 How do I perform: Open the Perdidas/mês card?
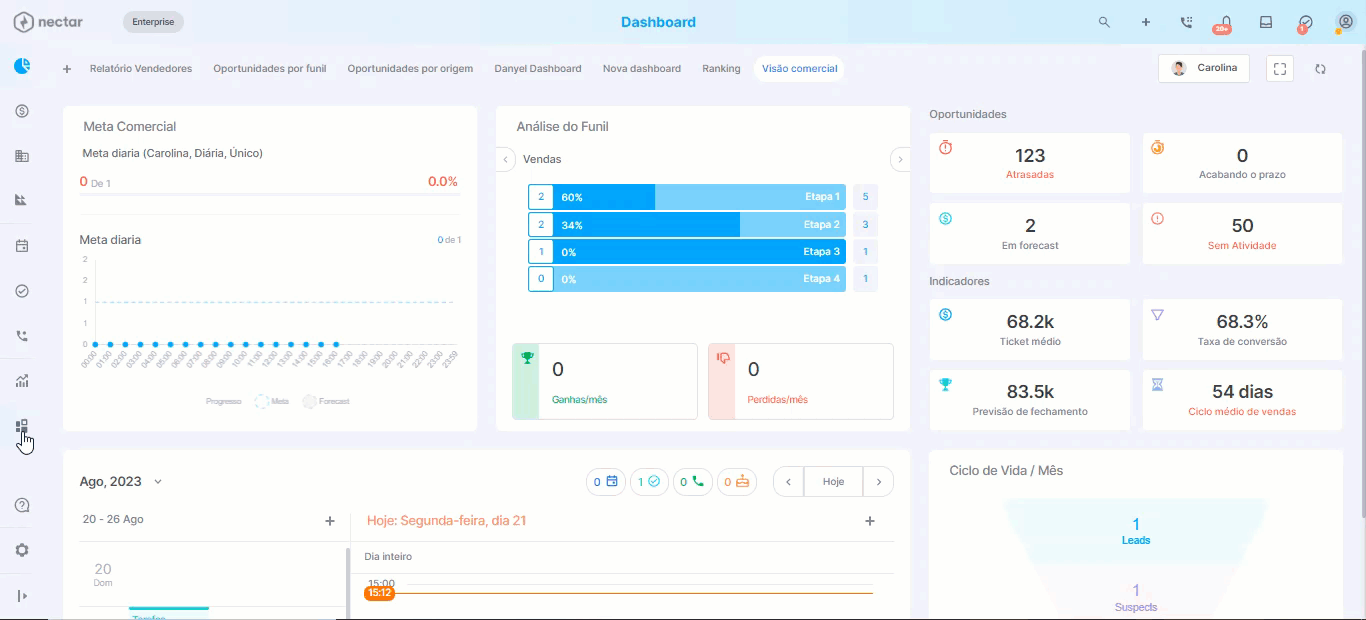[801, 382]
